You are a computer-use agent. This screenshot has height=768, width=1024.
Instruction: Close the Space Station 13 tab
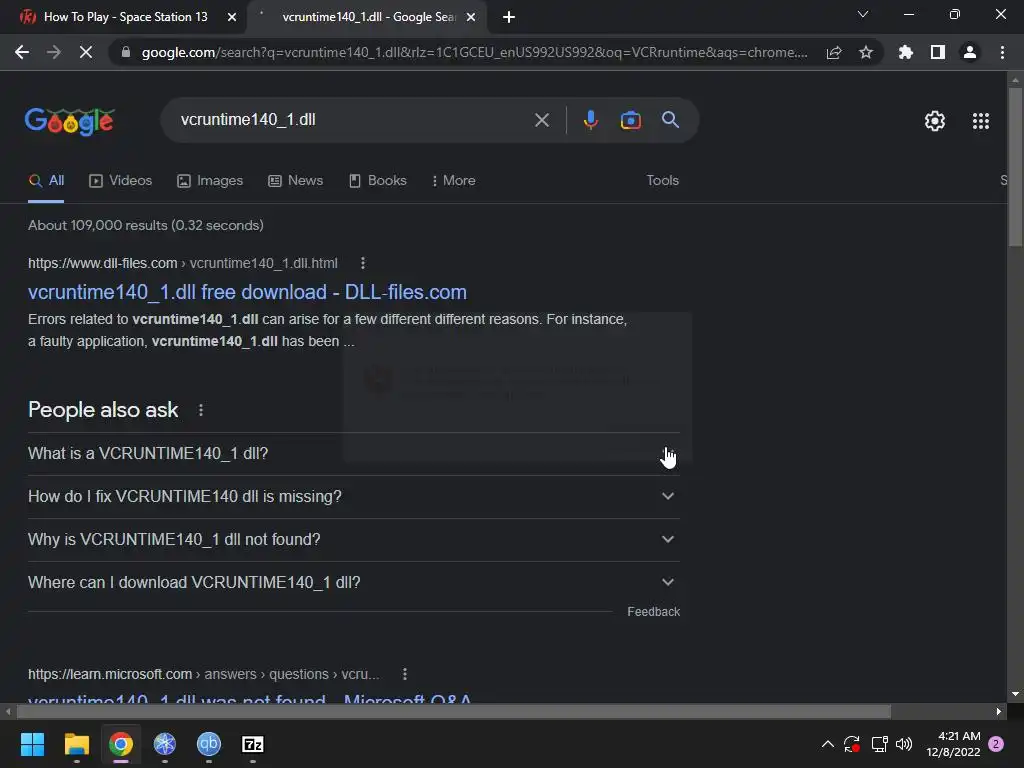[x=232, y=17]
